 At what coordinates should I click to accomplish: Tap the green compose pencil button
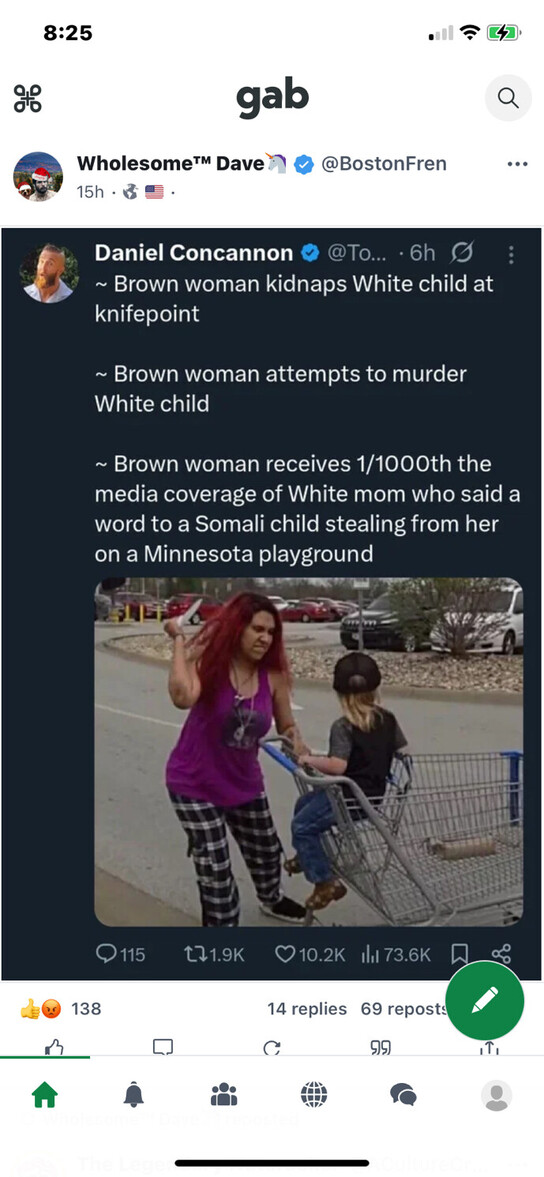click(x=485, y=1000)
